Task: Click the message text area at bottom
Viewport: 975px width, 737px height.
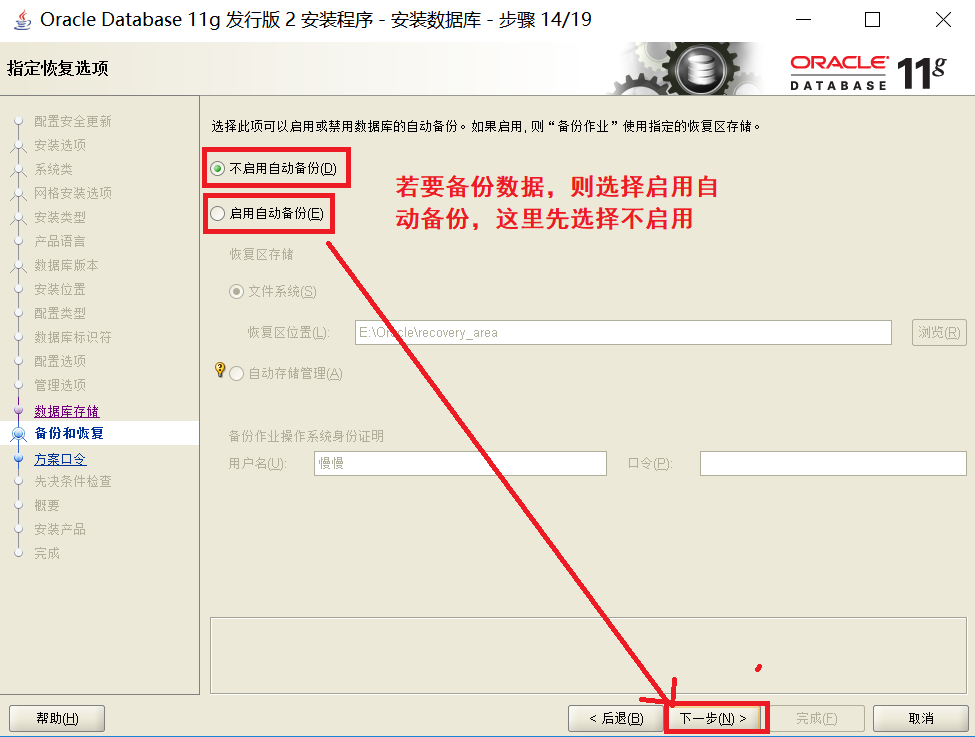Action: tap(588, 656)
